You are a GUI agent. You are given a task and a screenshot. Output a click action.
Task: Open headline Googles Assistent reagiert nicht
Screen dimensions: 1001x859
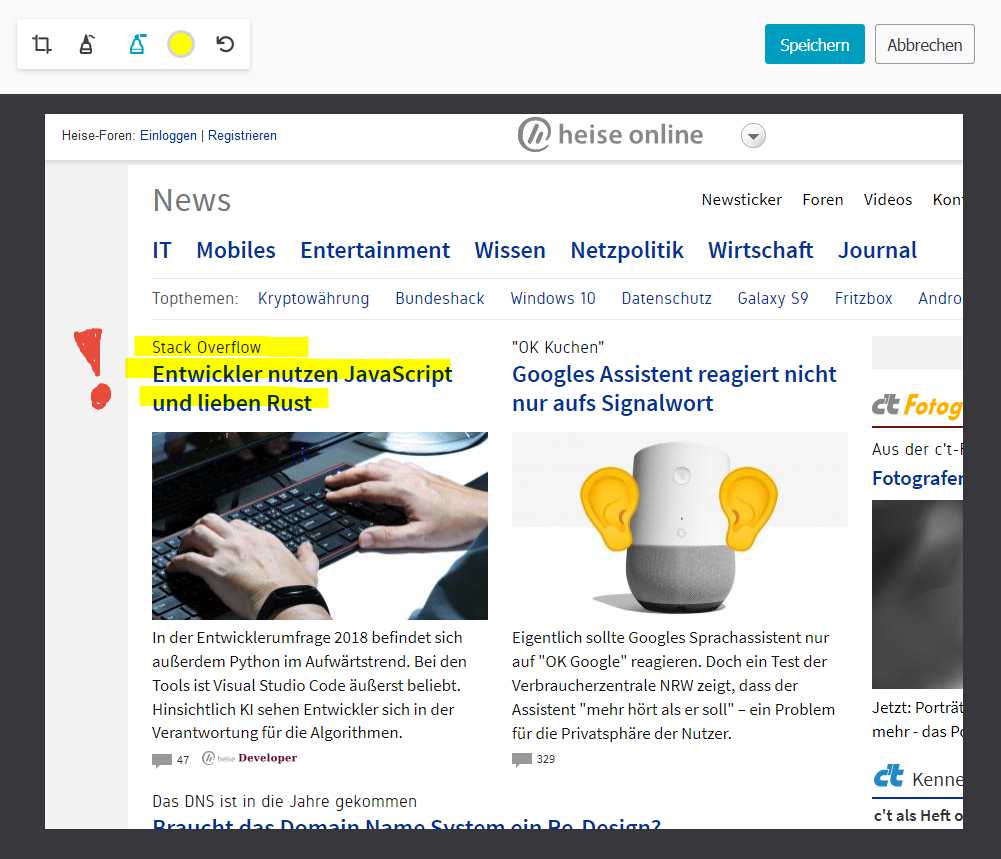(674, 388)
